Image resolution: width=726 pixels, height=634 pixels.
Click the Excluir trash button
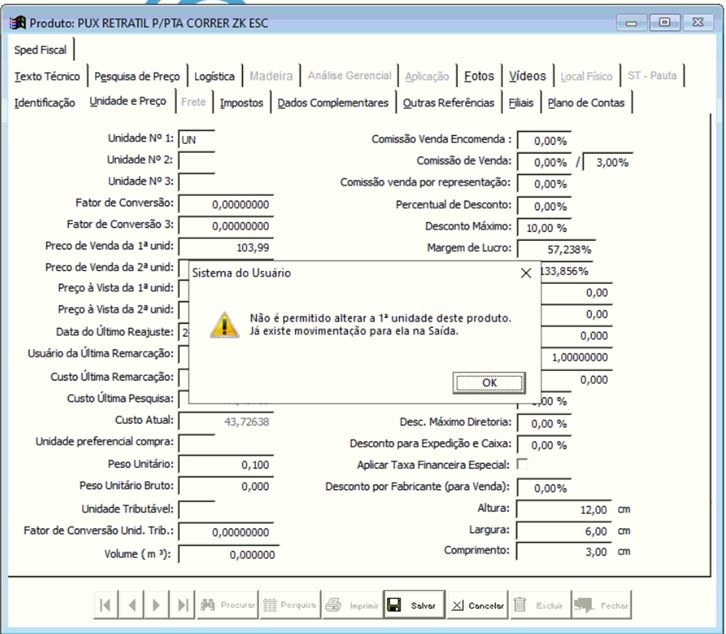(x=540, y=605)
